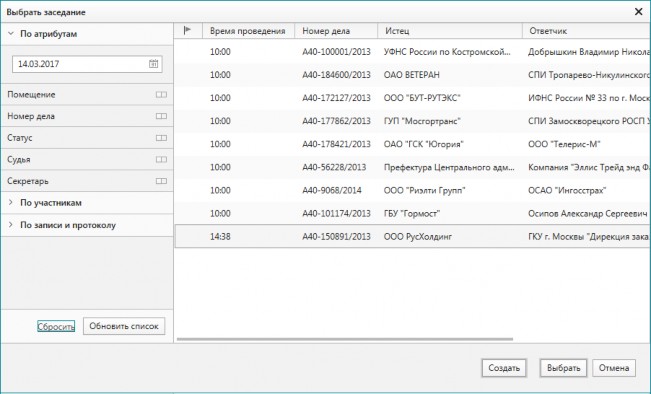
Task: Click defendant Осипов Александр Сергеевич
Action: point(587,213)
